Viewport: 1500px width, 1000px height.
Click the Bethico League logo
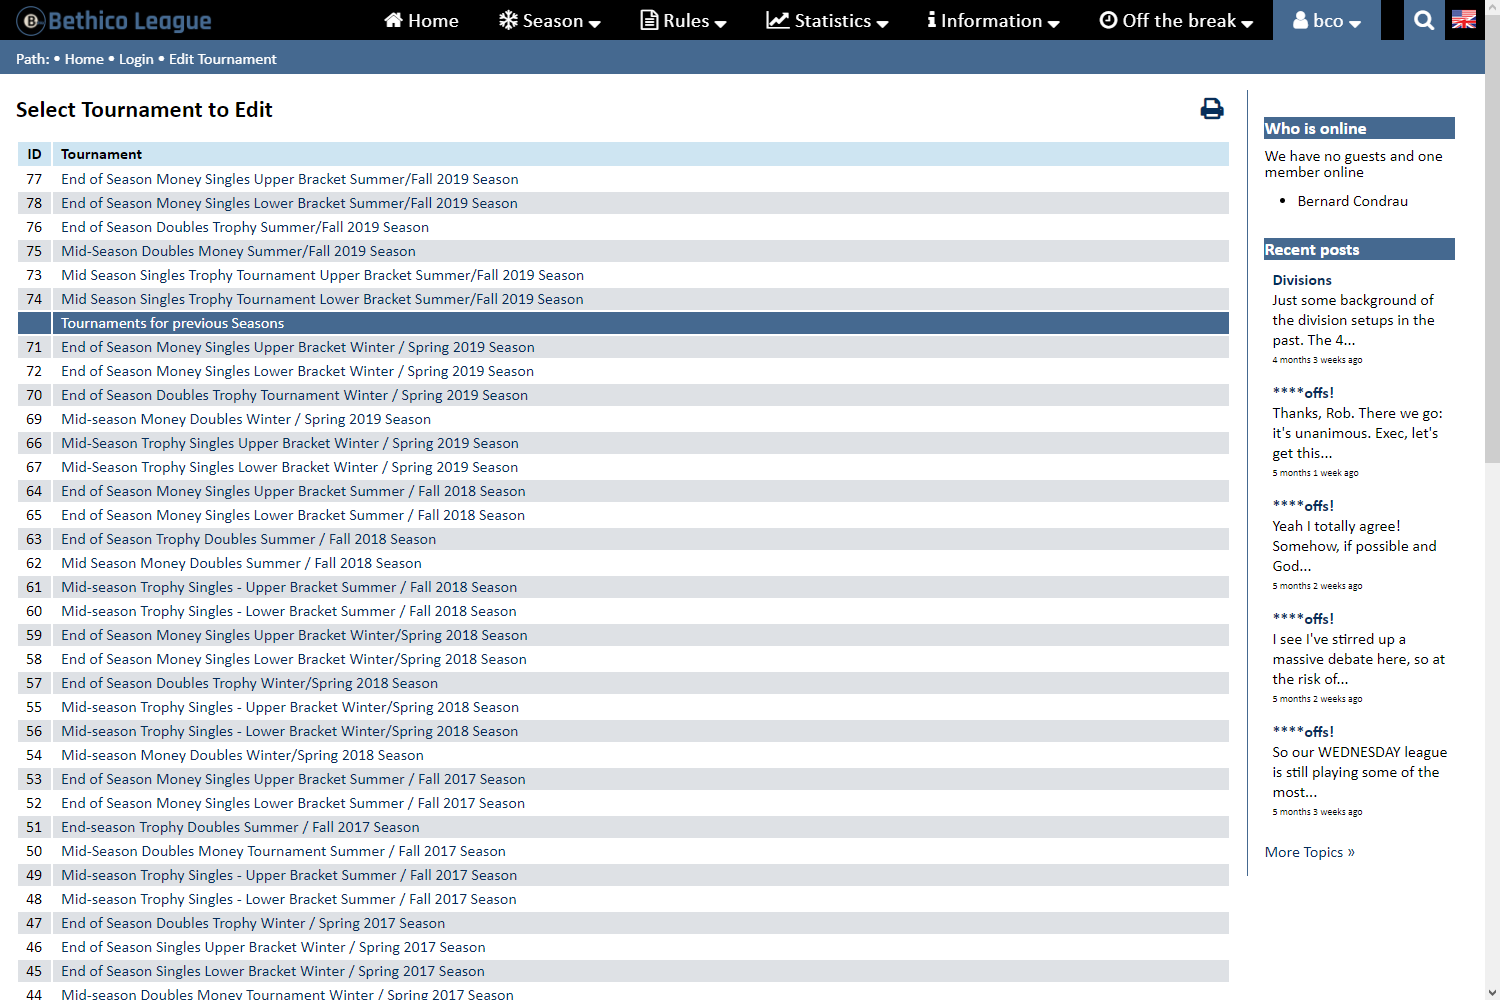[x=114, y=20]
